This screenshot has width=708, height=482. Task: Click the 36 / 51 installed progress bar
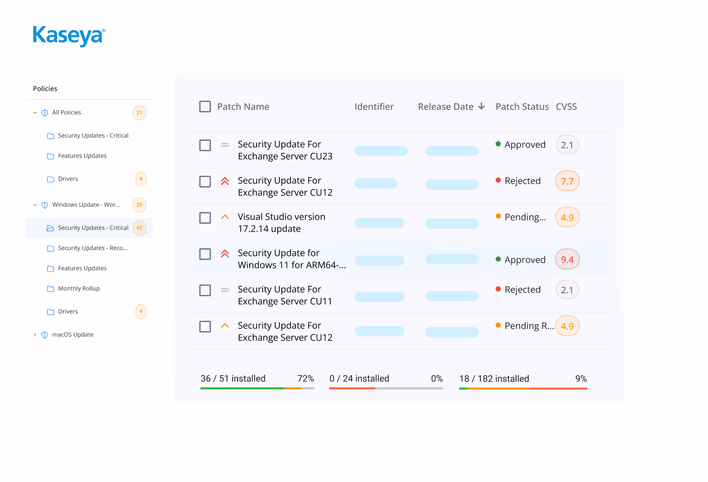click(x=257, y=388)
